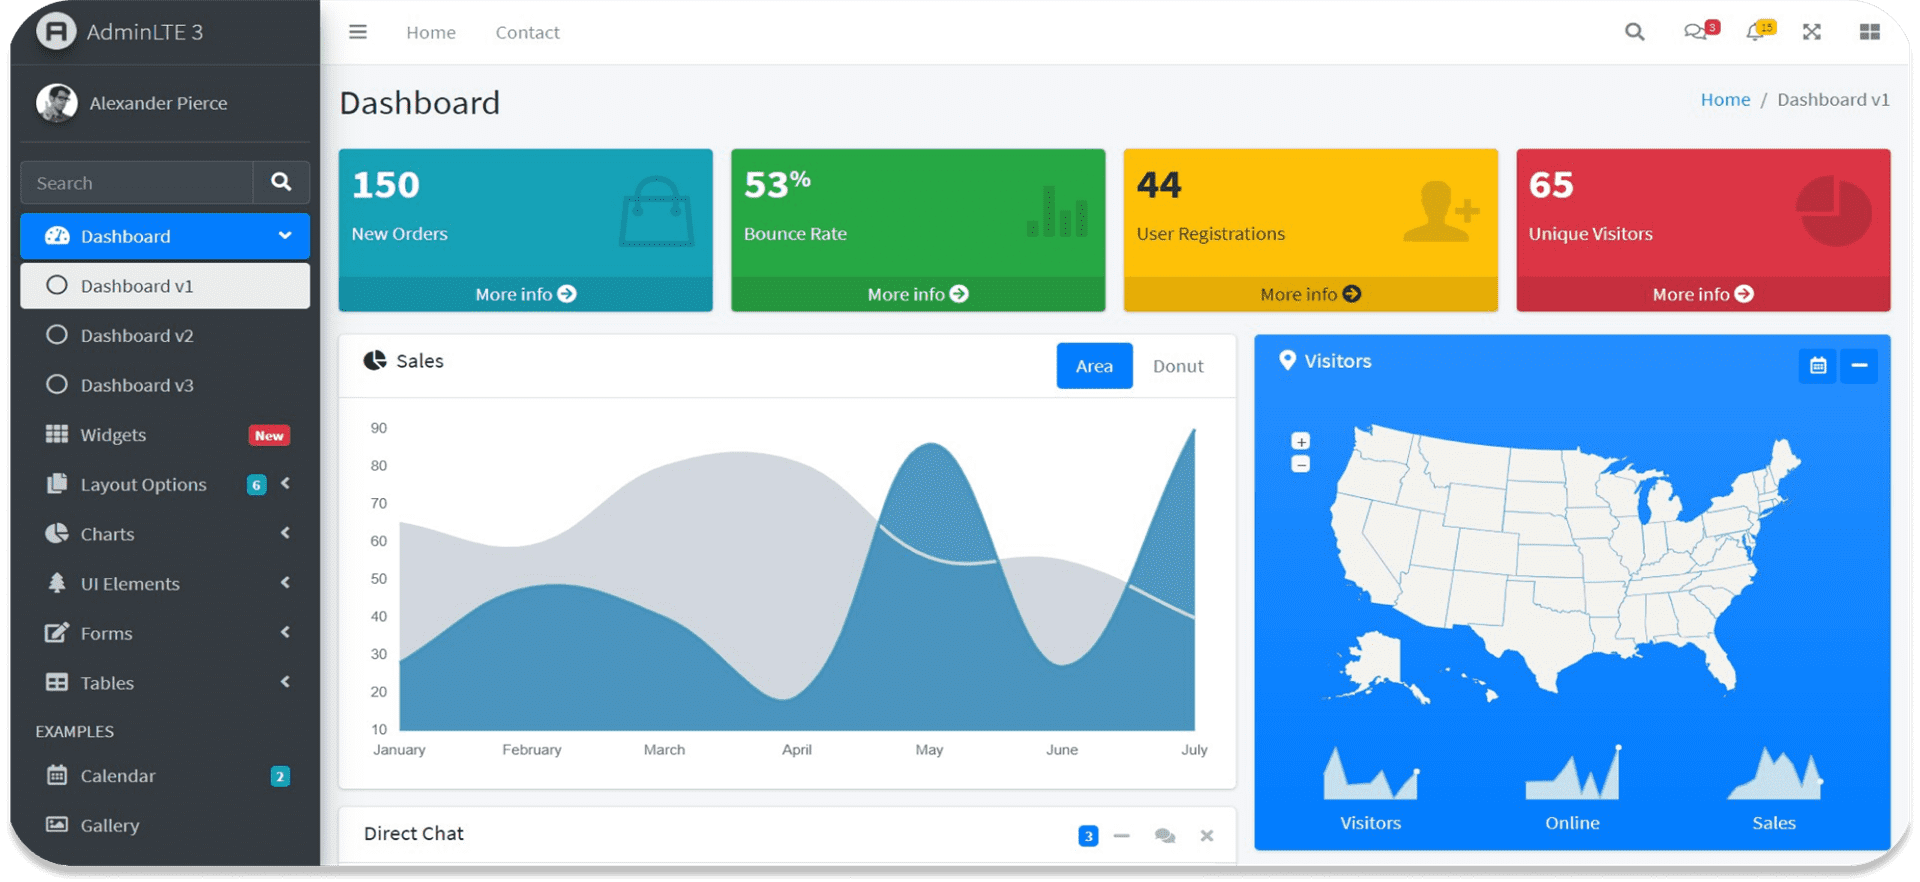Click More info on New Orders card
1920x882 pixels.
coord(525,294)
